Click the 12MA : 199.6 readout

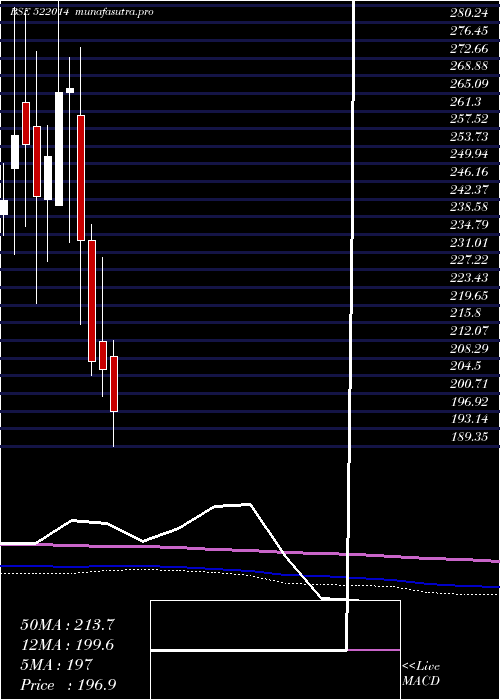click(67, 645)
